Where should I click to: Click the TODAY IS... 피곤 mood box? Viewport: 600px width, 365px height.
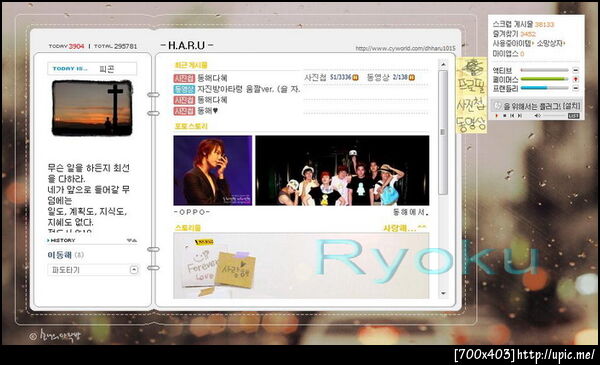pyautogui.click(x=92, y=69)
